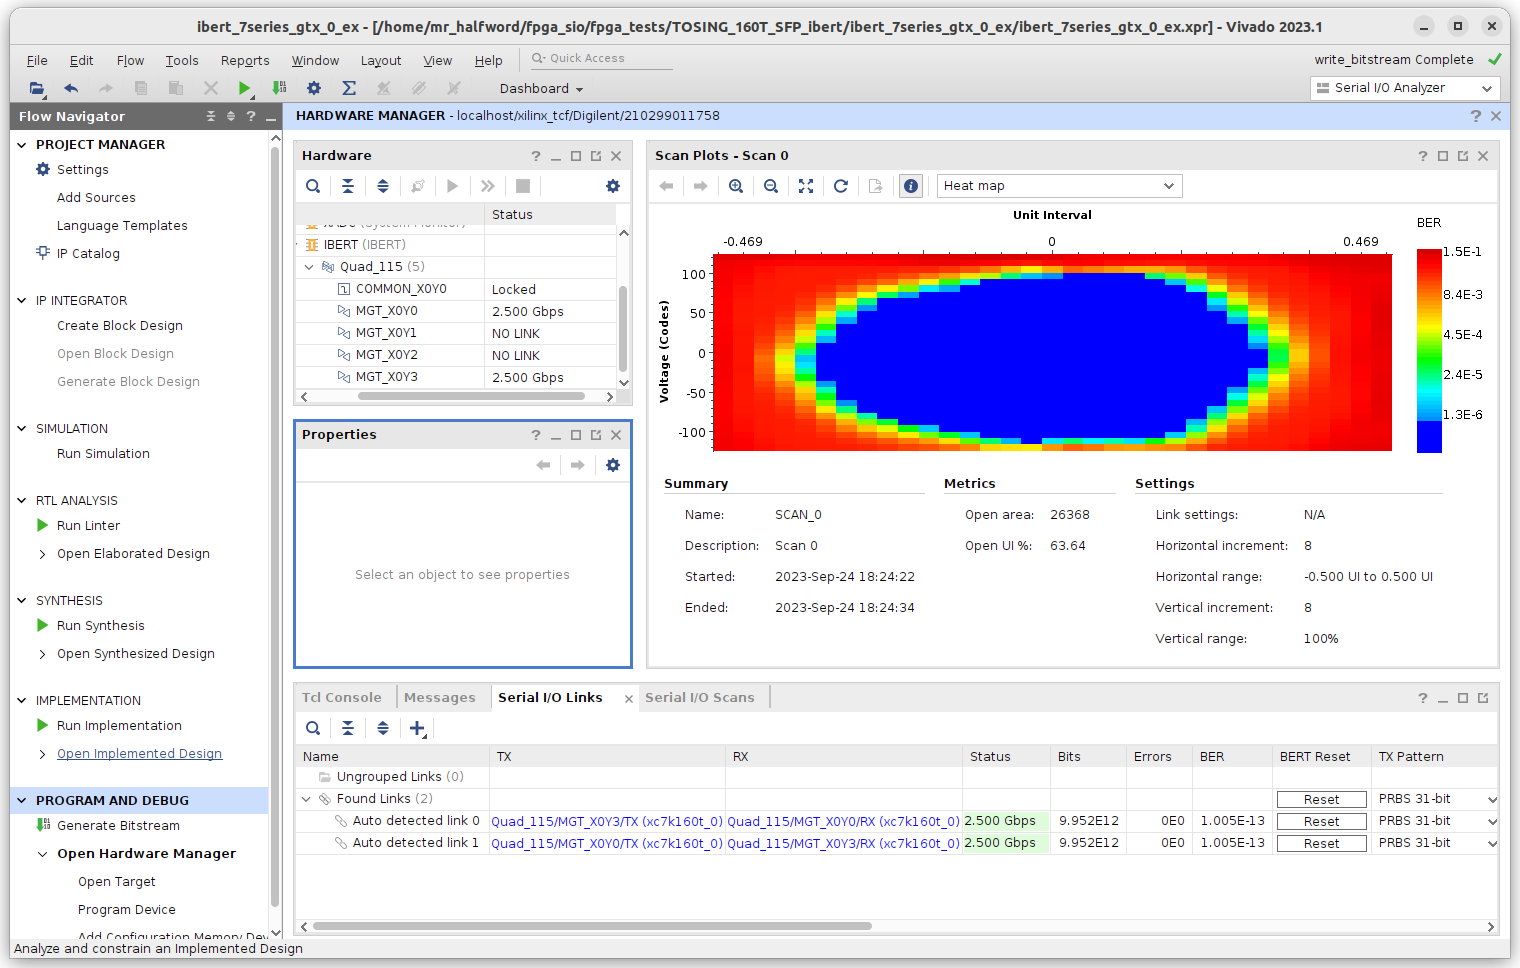Switch to the Tcl Console tab
This screenshot has width=1520, height=968.
342,698
